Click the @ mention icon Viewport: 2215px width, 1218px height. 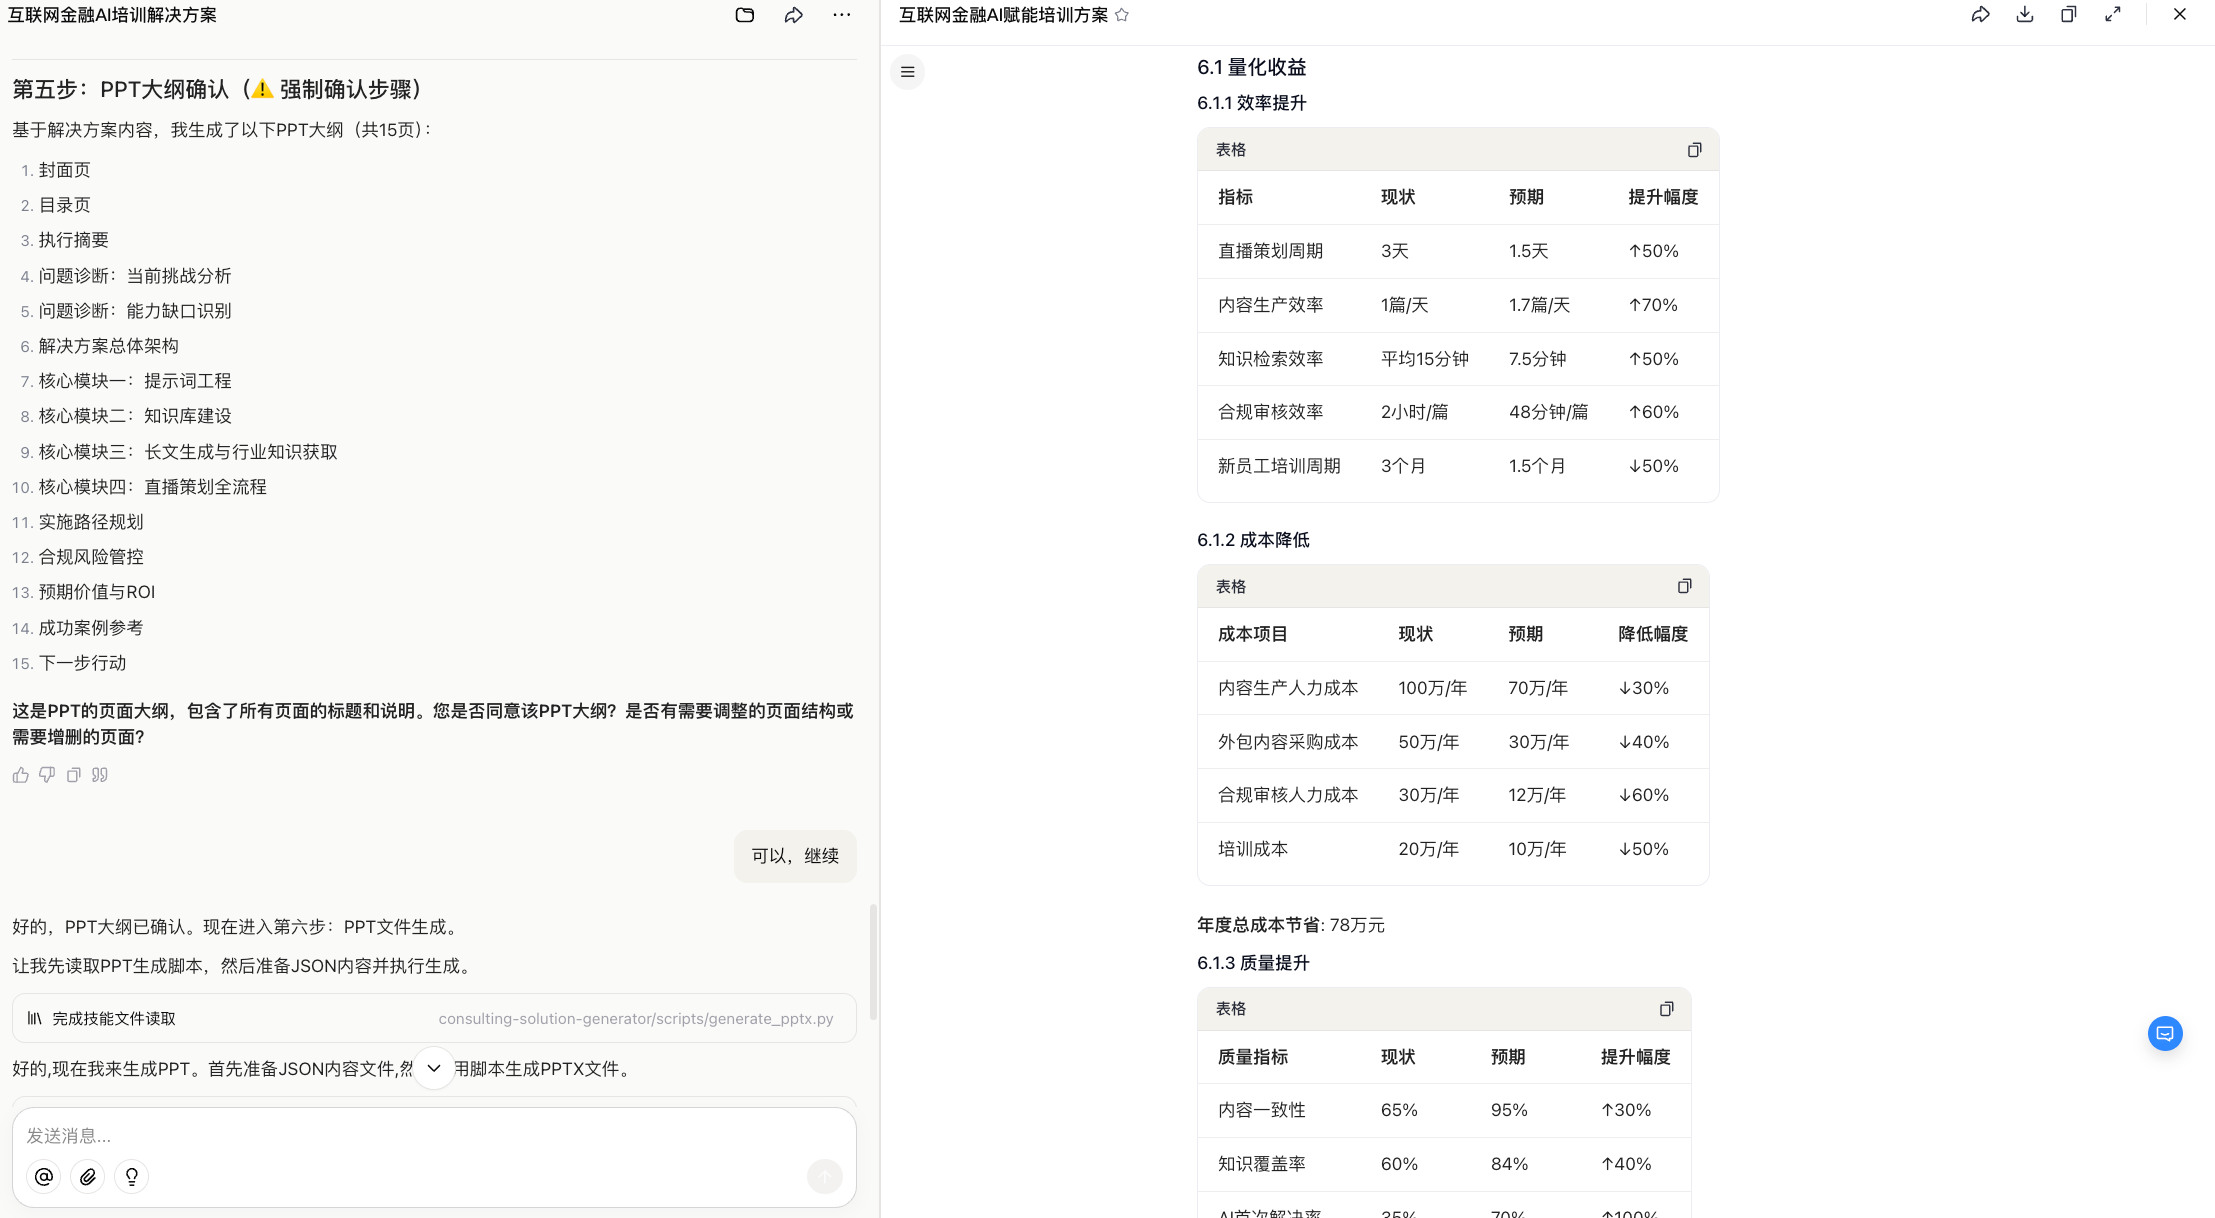44,1177
